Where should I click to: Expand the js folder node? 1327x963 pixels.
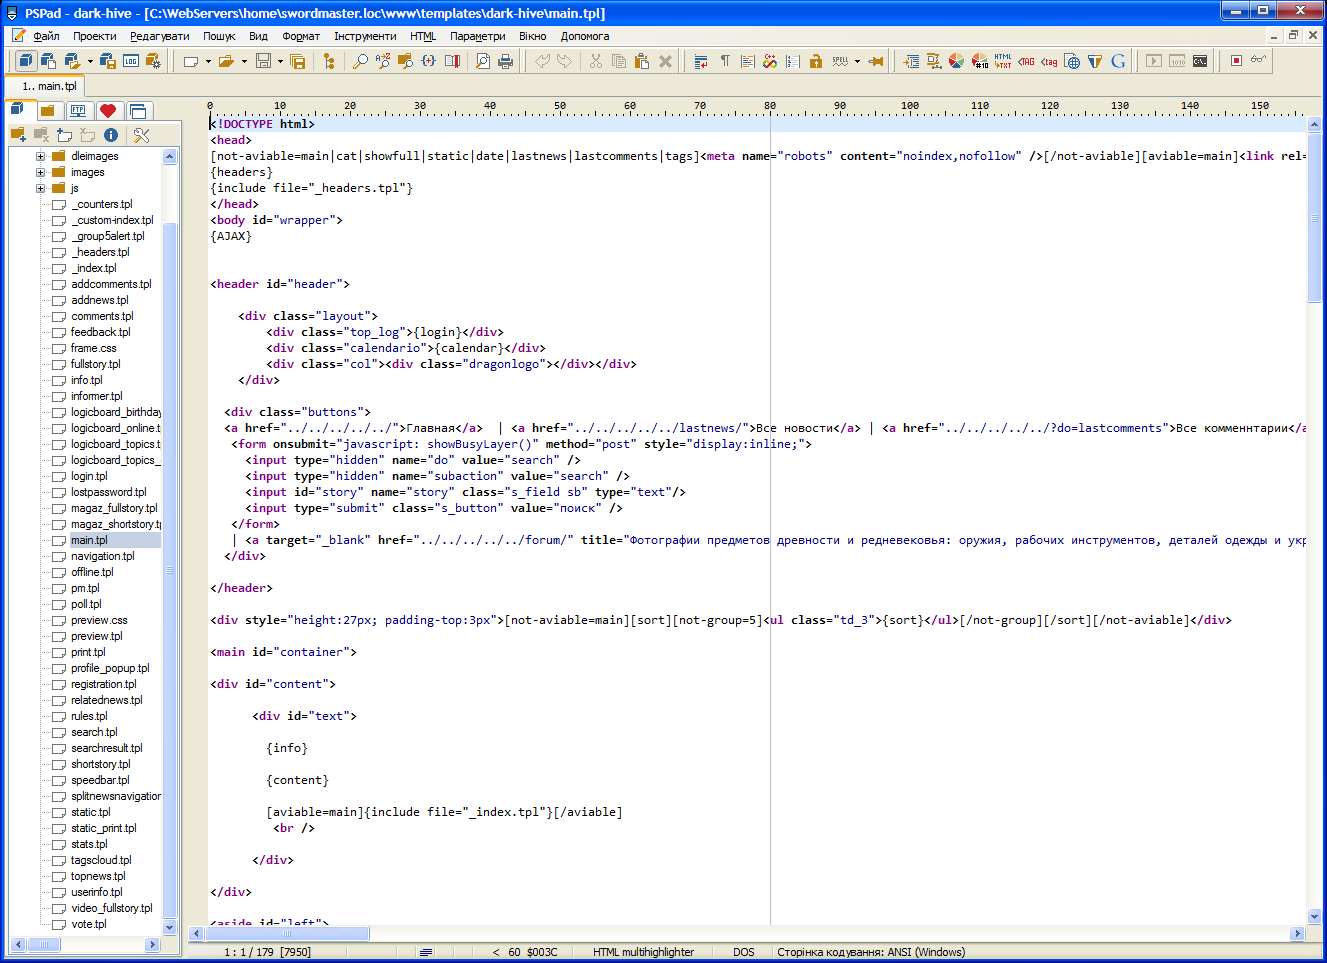coord(40,188)
